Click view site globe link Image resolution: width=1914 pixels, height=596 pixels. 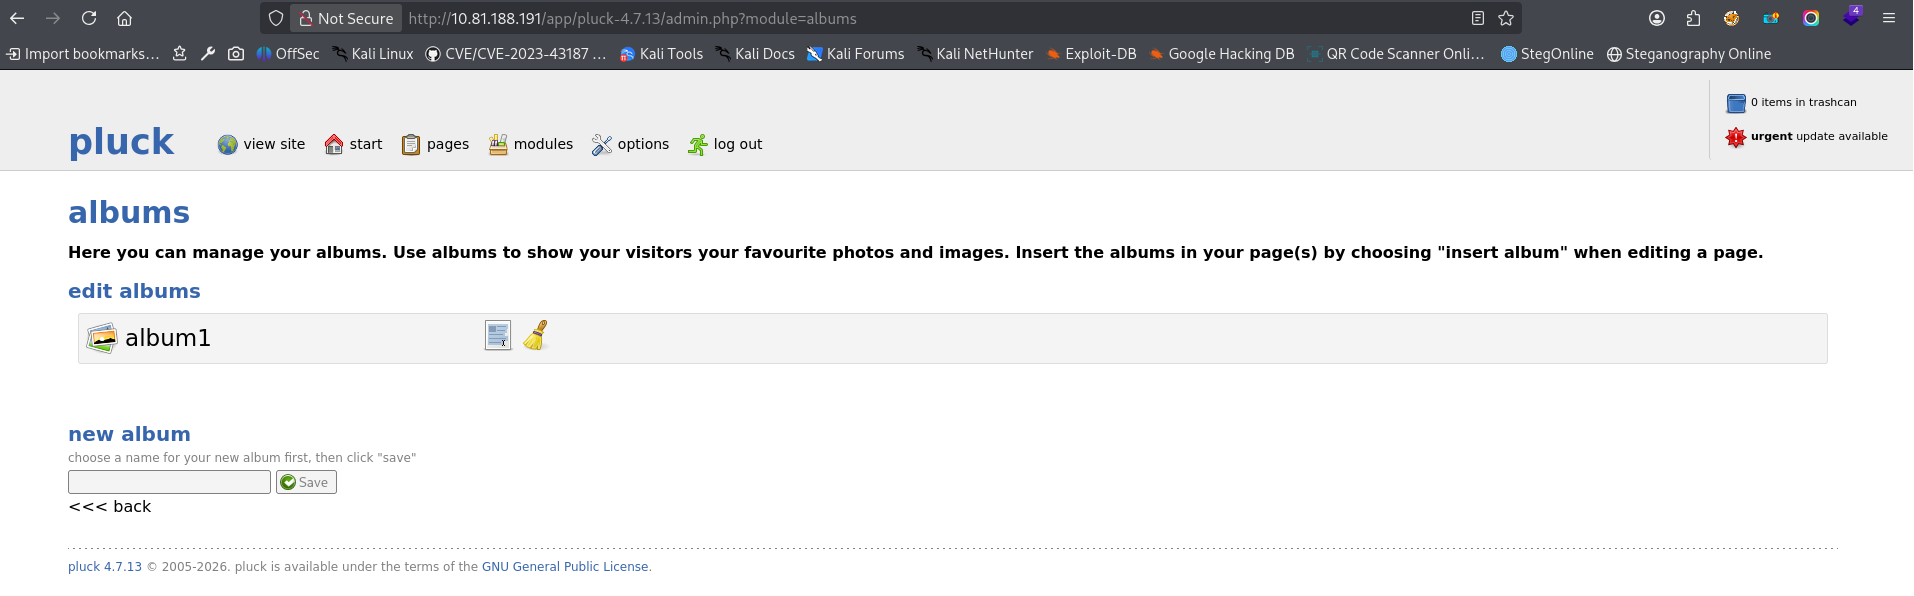tap(261, 144)
